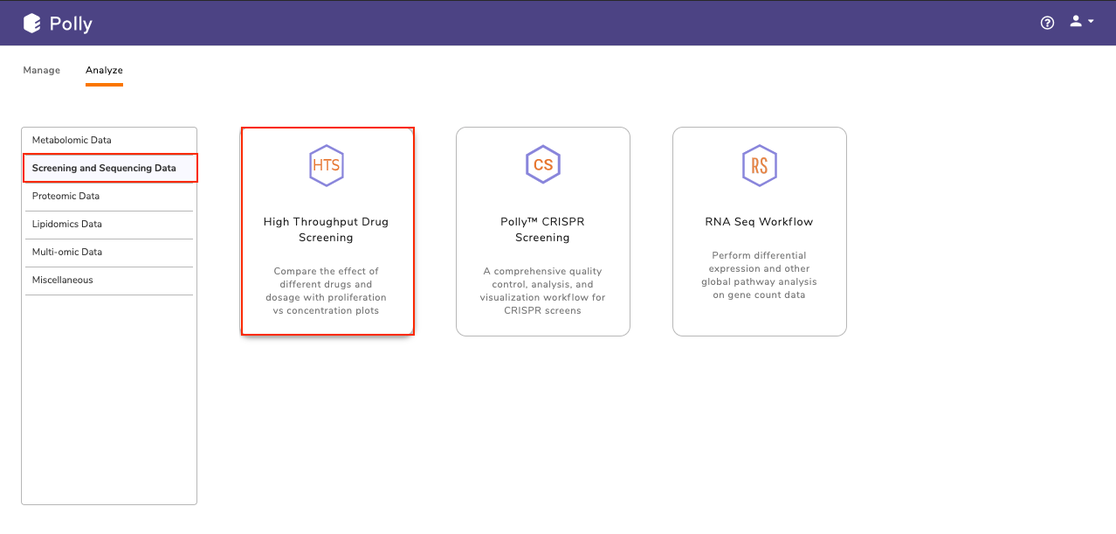The height and width of the screenshot is (534, 1116).
Task: Click the gene count data description text
Action: tap(759, 275)
